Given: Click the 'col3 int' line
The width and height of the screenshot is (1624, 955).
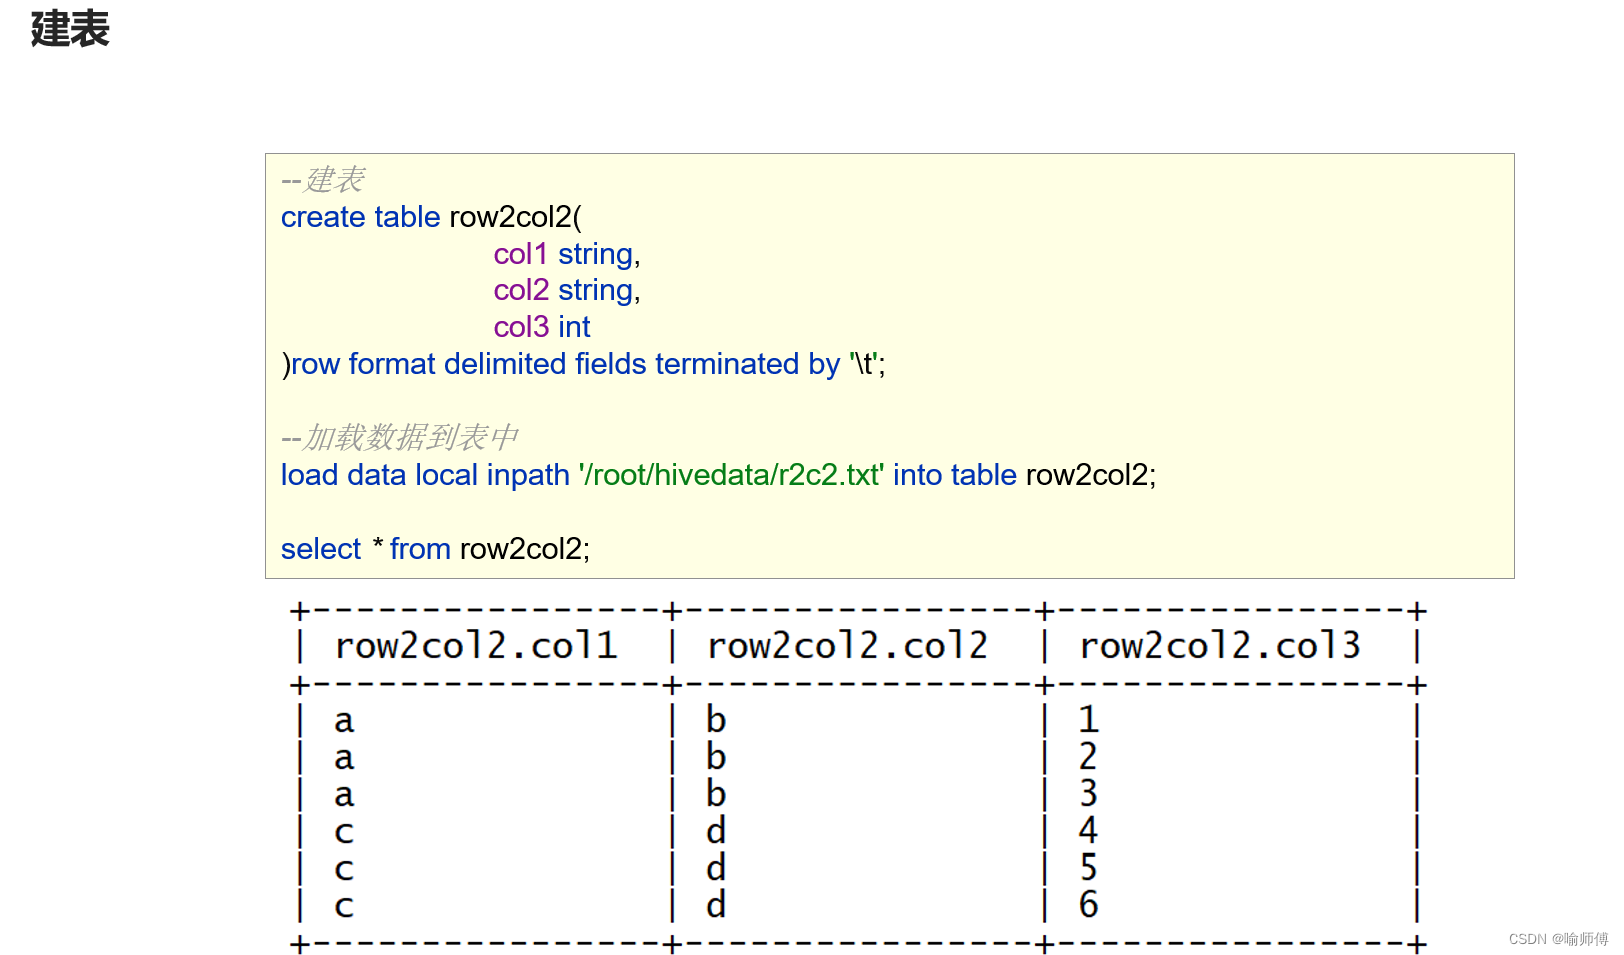Looking at the screenshot, I should tap(542, 327).
